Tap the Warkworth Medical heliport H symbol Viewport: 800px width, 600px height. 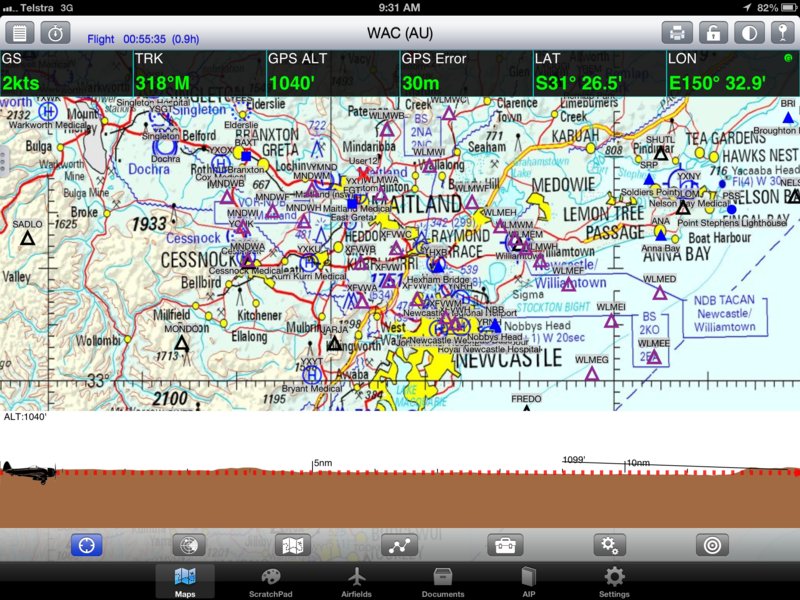(48, 110)
